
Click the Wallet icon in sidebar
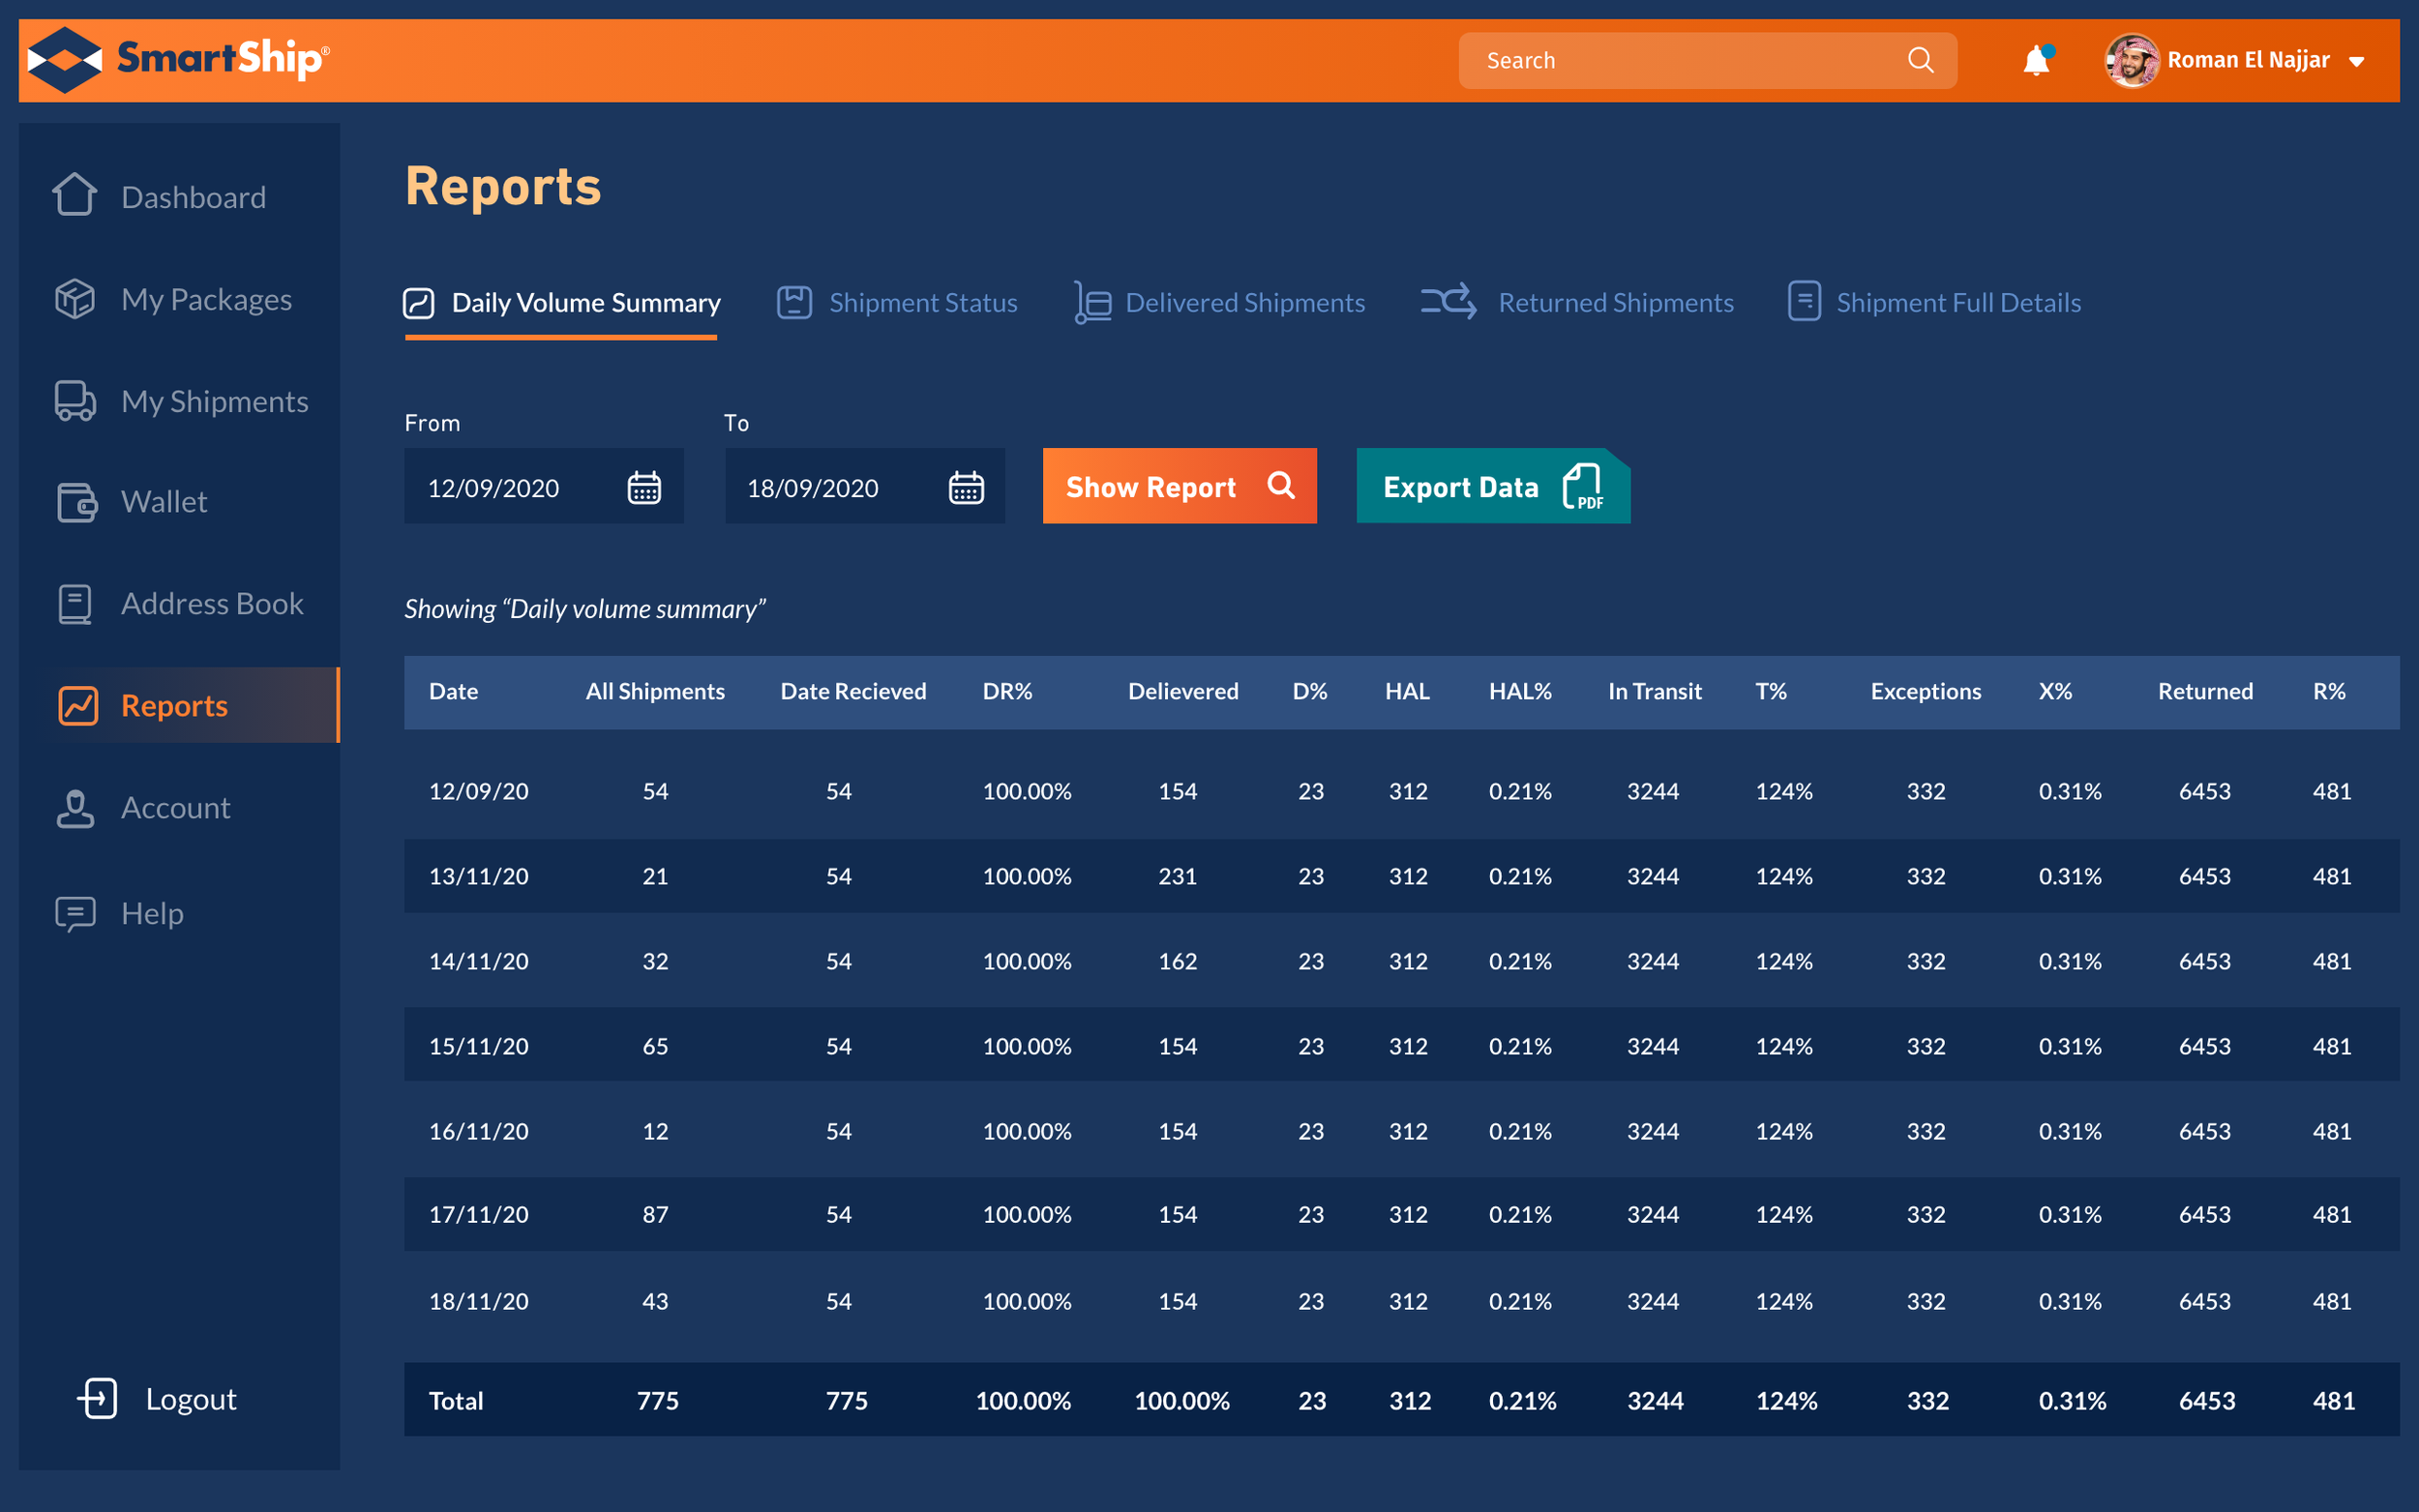77,502
